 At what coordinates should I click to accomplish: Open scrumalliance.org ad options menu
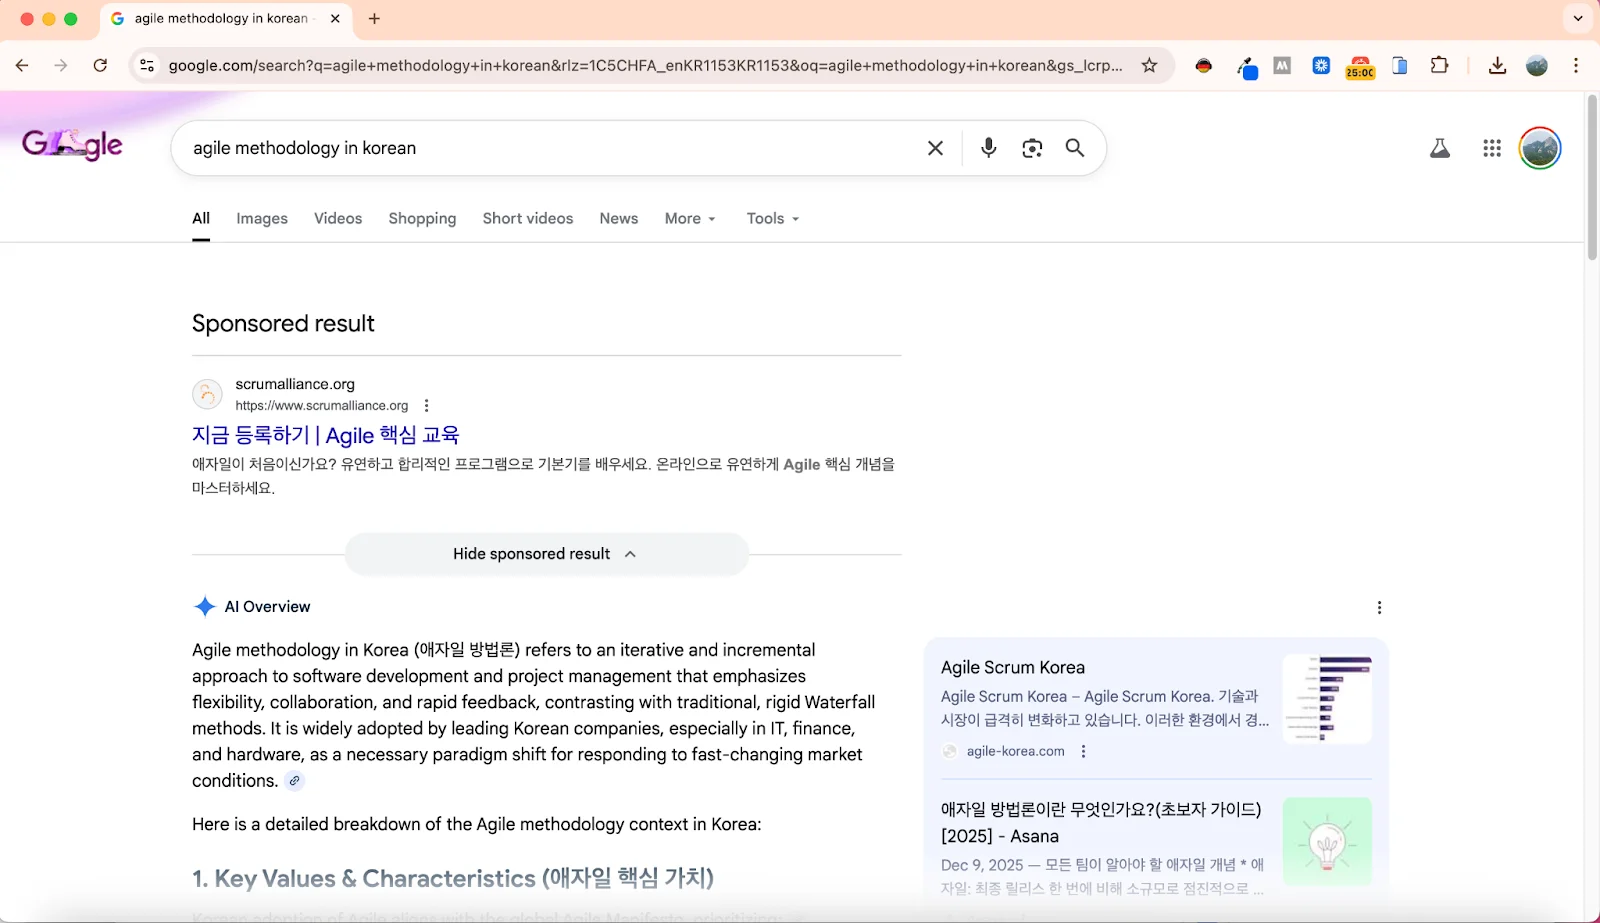427,405
